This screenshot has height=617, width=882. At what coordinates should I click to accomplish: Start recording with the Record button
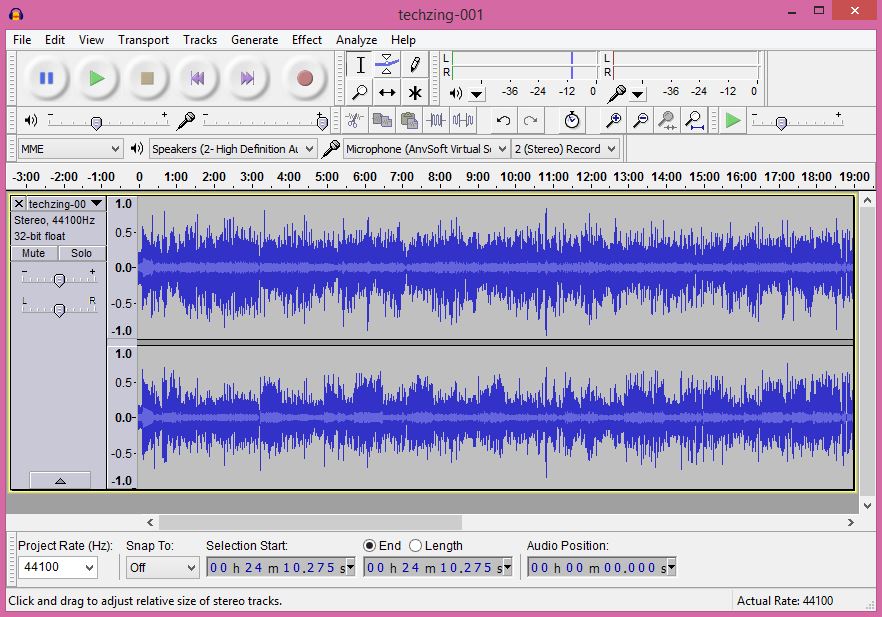305,78
